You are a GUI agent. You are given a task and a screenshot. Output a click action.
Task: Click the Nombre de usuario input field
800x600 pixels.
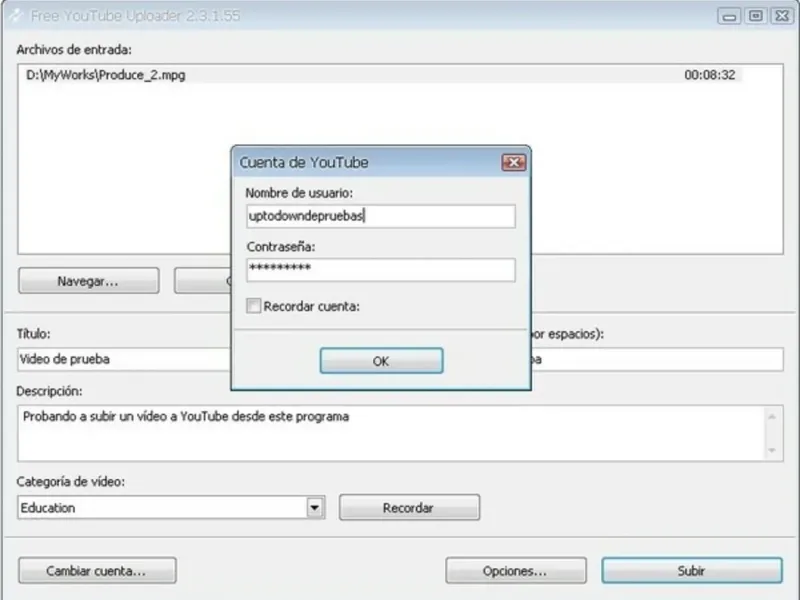(x=381, y=216)
